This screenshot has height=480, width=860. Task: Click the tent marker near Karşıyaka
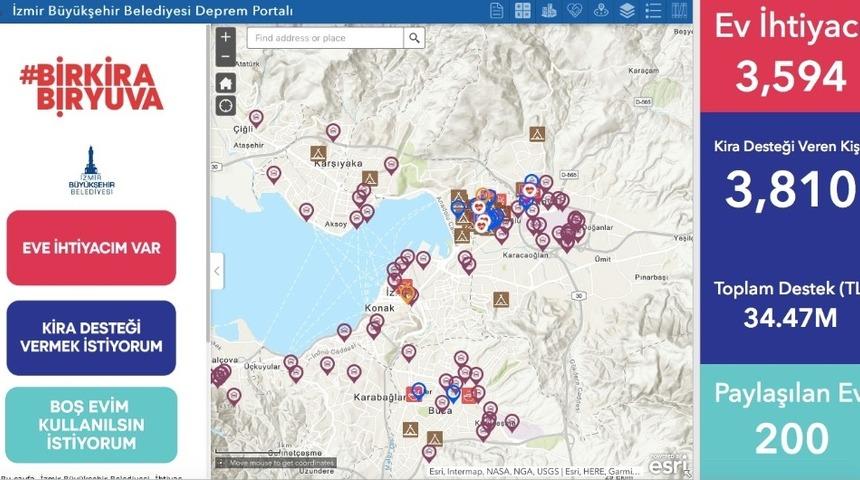click(318, 154)
